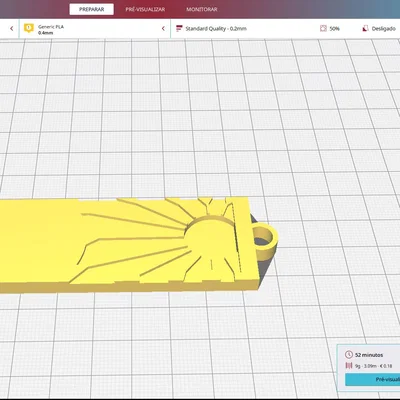Switch to the PREPARAR tab
Viewport: 400px width, 400px height.
[x=91, y=9]
